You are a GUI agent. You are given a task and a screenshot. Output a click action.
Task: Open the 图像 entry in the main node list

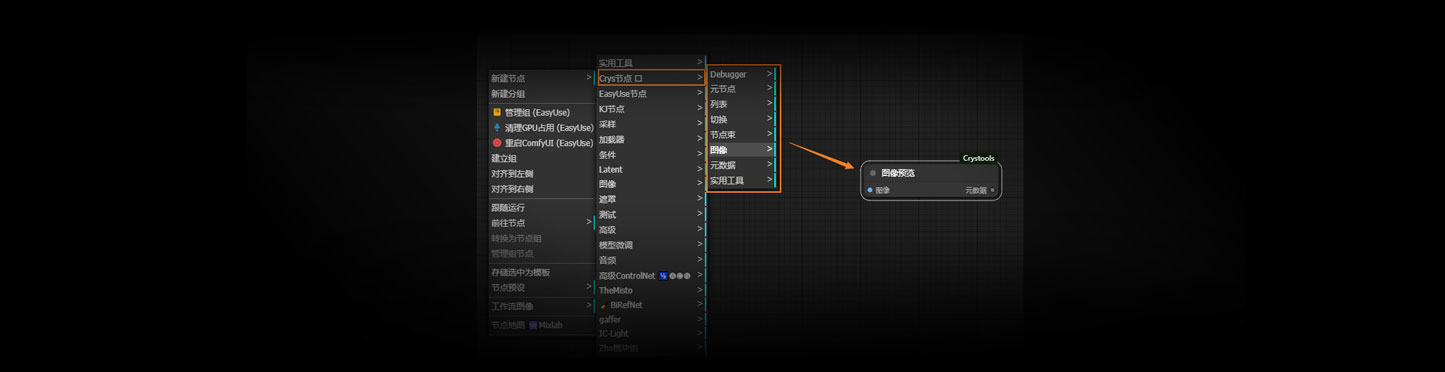[651, 184]
